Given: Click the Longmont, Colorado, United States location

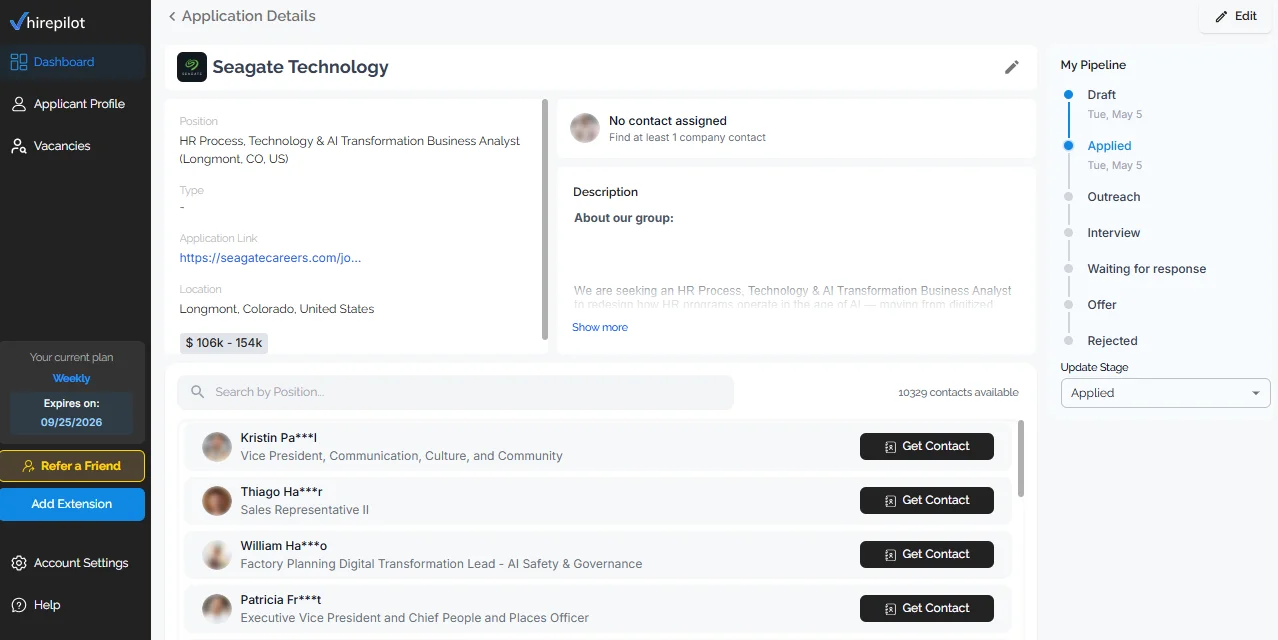Looking at the screenshot, I should 277,309.
